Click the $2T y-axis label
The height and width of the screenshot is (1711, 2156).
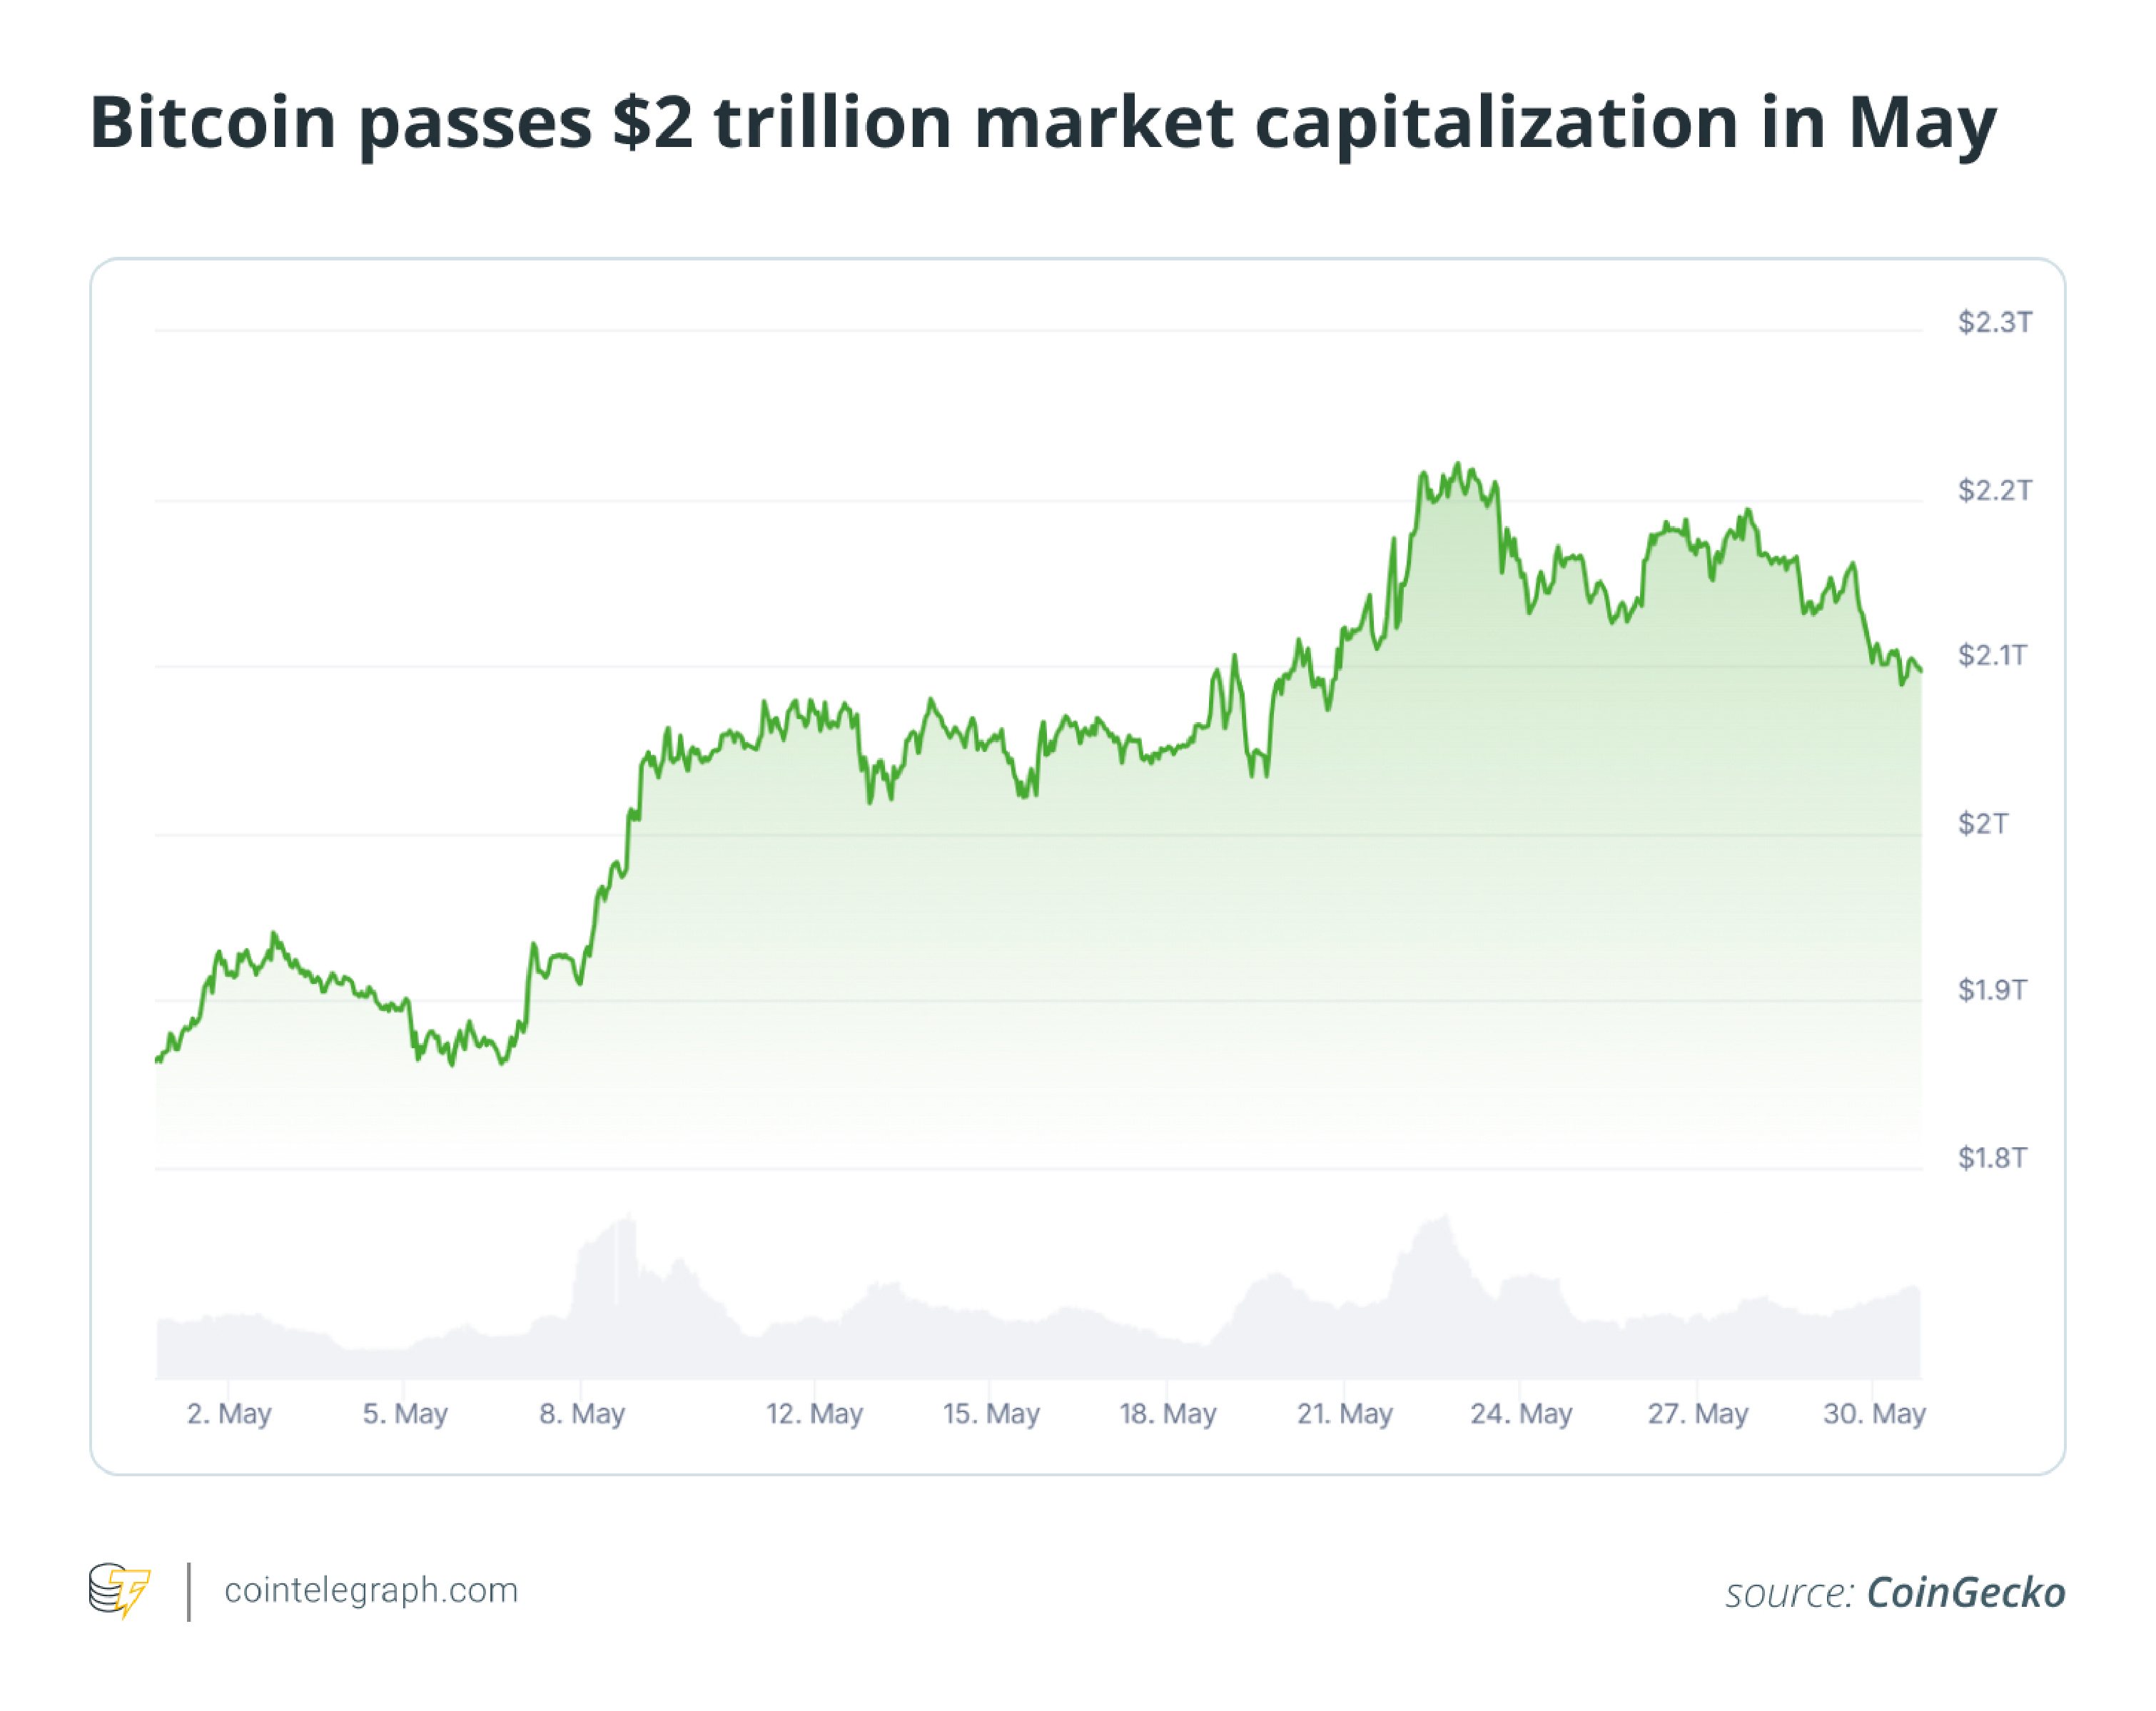pyautogui.click(x=1982, y=823)
